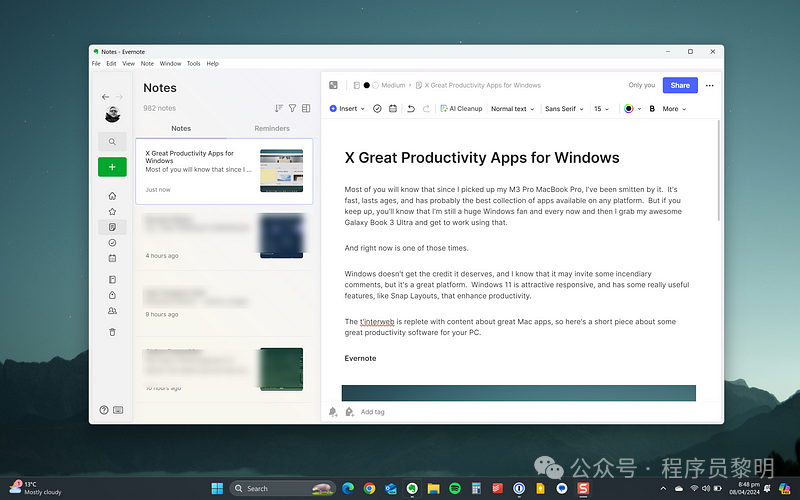Open the Windows Start button
The width and height of the screenshot is (800, 500).
[217, 488]
